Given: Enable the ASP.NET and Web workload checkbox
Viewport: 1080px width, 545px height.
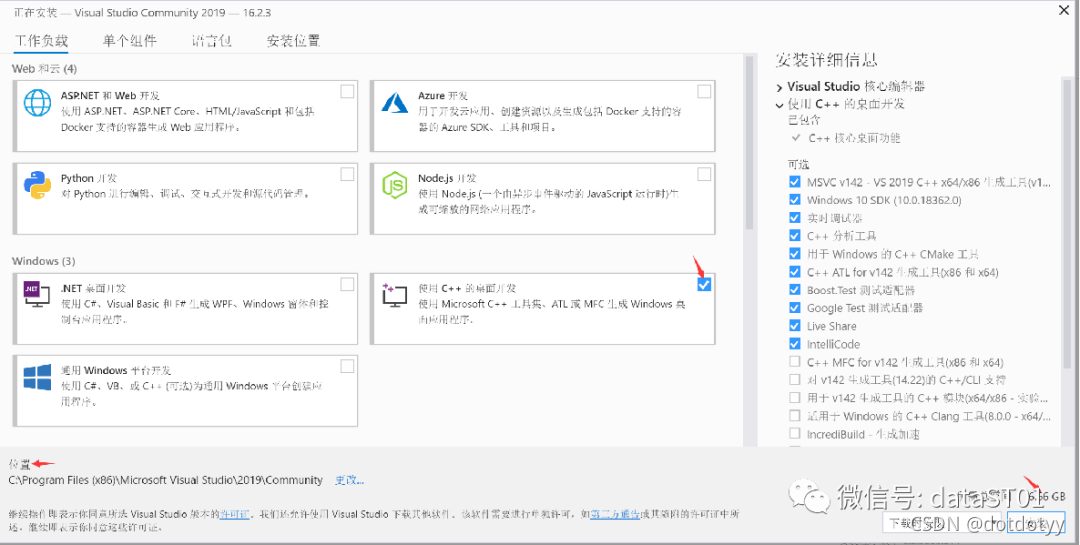Looking at the screenshot, I should (x=347, y=92).
